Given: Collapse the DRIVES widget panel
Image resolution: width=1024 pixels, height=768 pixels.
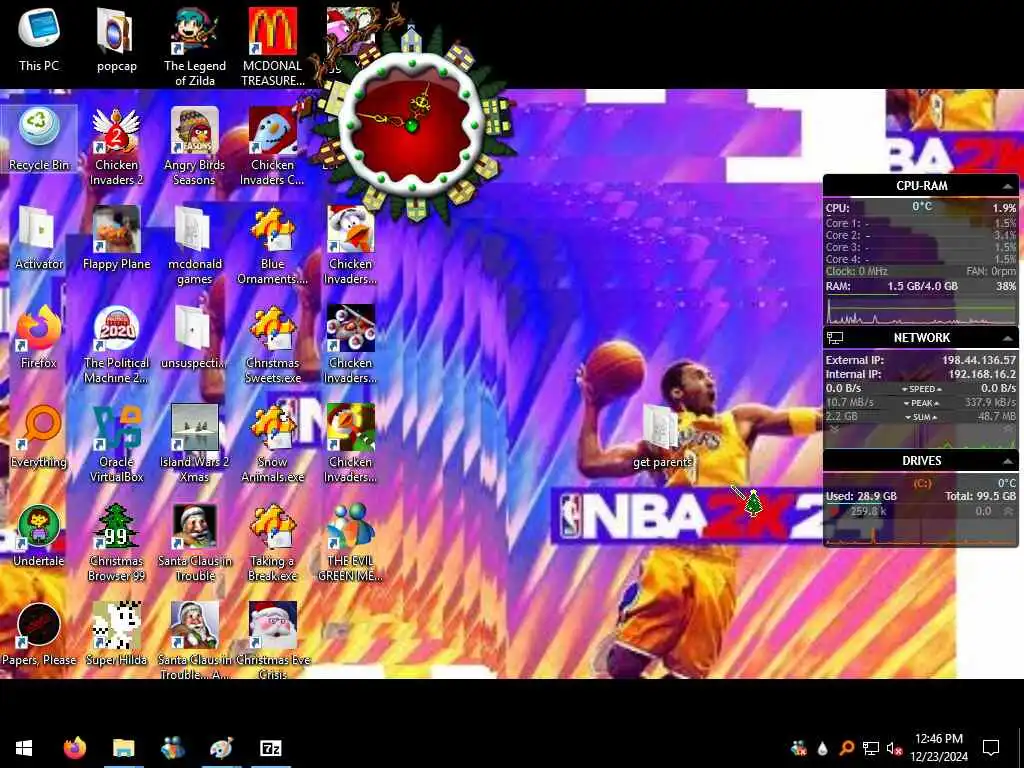Looking at the screenshot, I should [1008, 461].
